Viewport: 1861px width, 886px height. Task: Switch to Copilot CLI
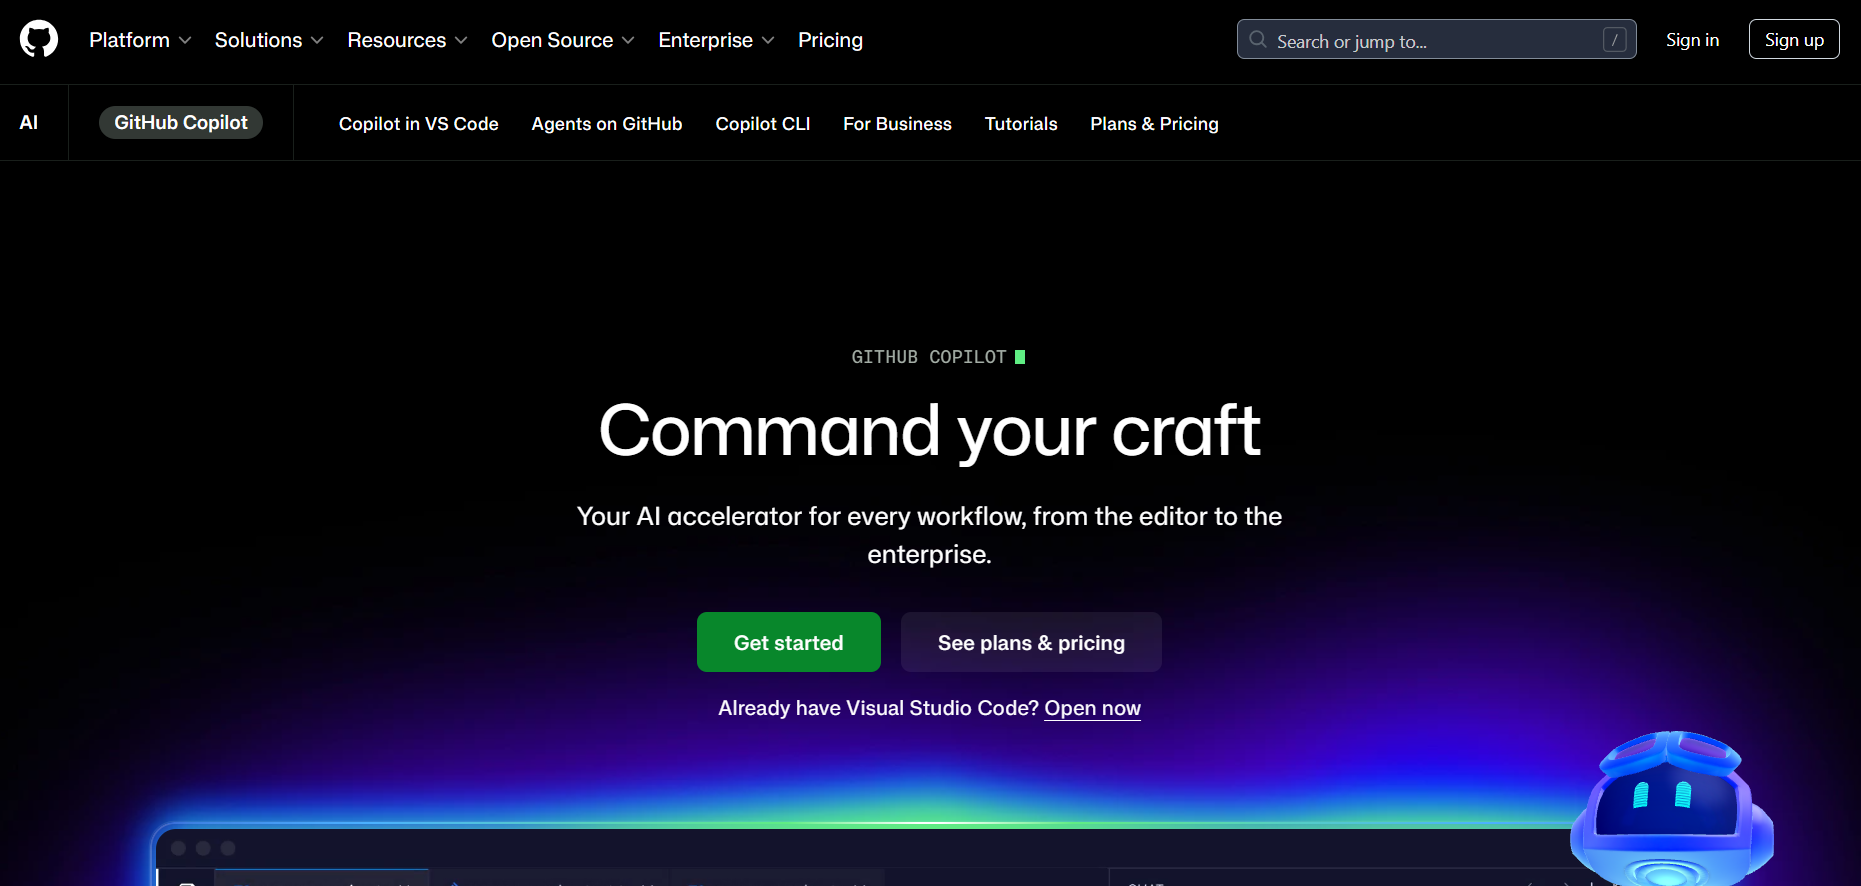(x=763, y=124)
